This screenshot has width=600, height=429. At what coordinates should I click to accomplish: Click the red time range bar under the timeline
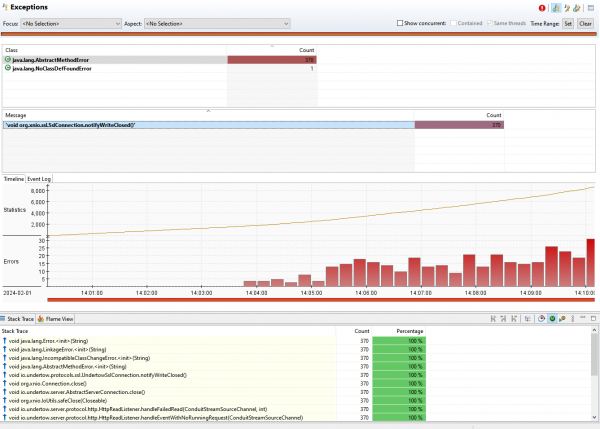320,300
